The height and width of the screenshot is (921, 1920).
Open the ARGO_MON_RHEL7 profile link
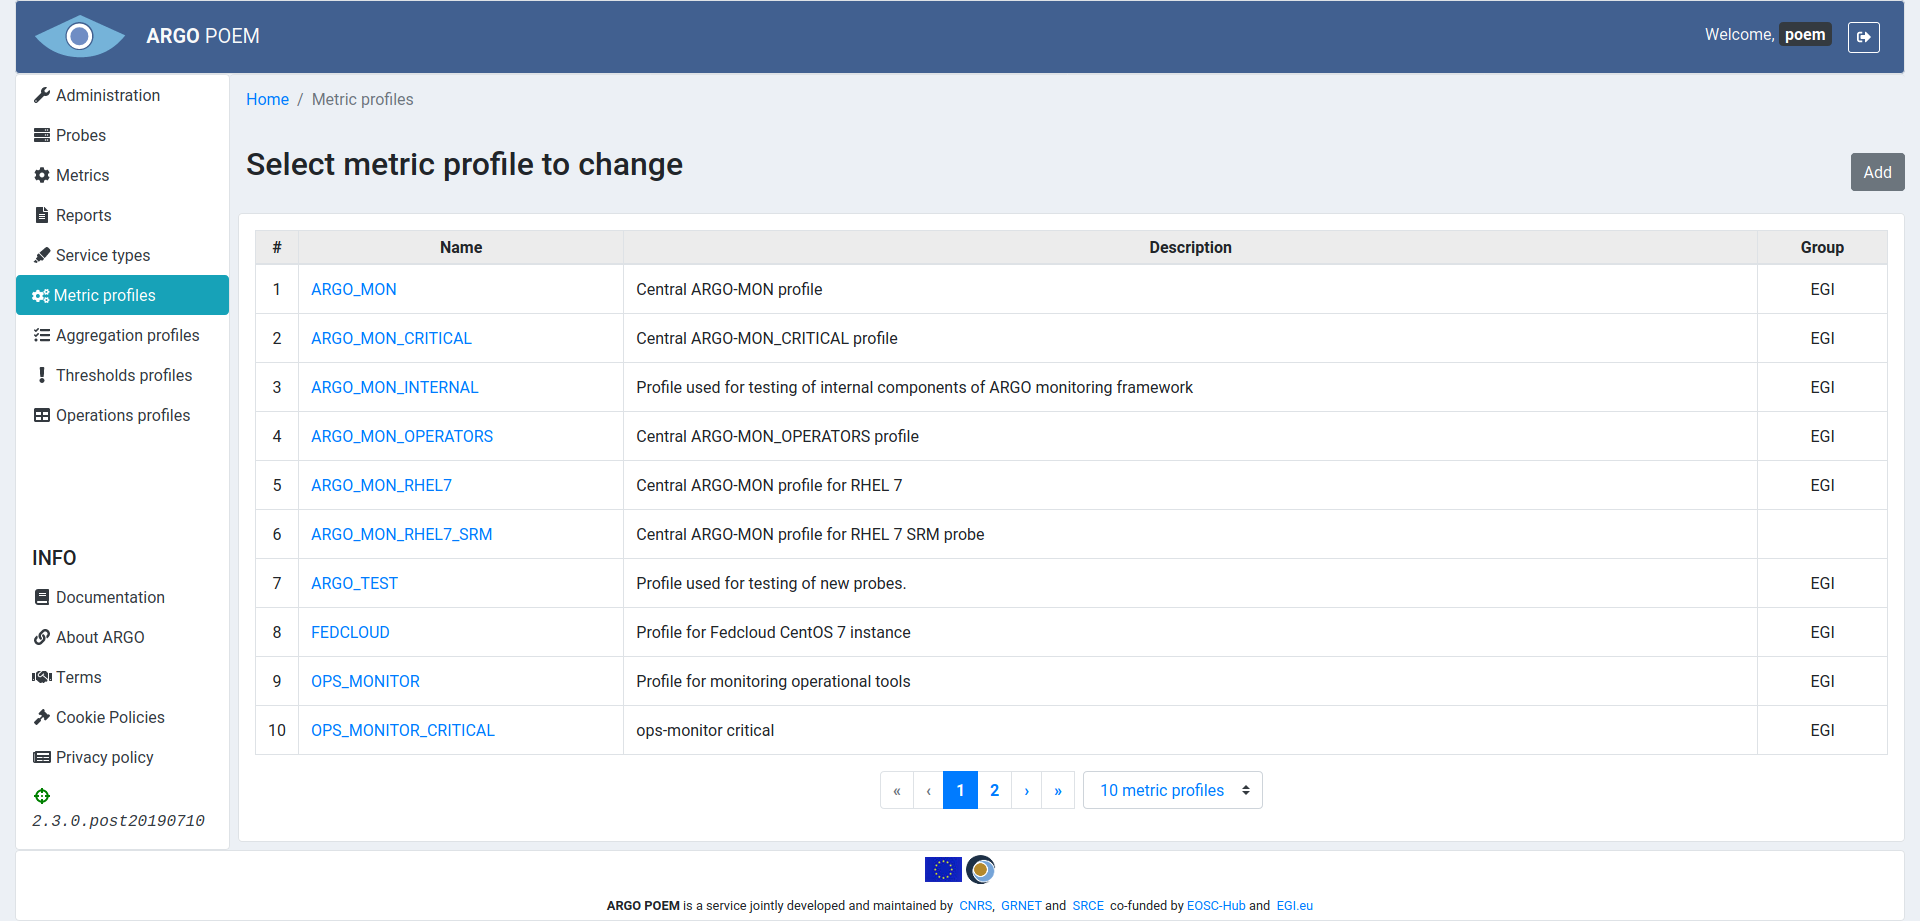click(381, 485)
